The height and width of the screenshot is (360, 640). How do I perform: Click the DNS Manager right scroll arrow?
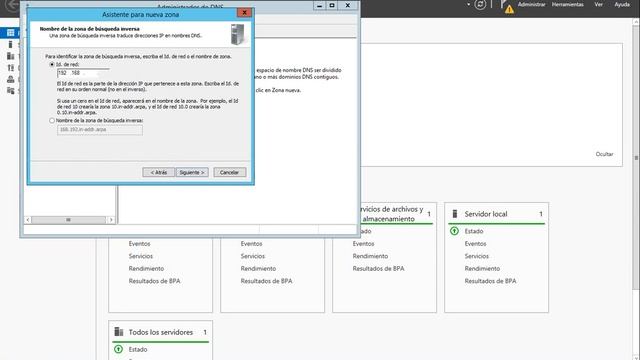(x=111, y=220)
